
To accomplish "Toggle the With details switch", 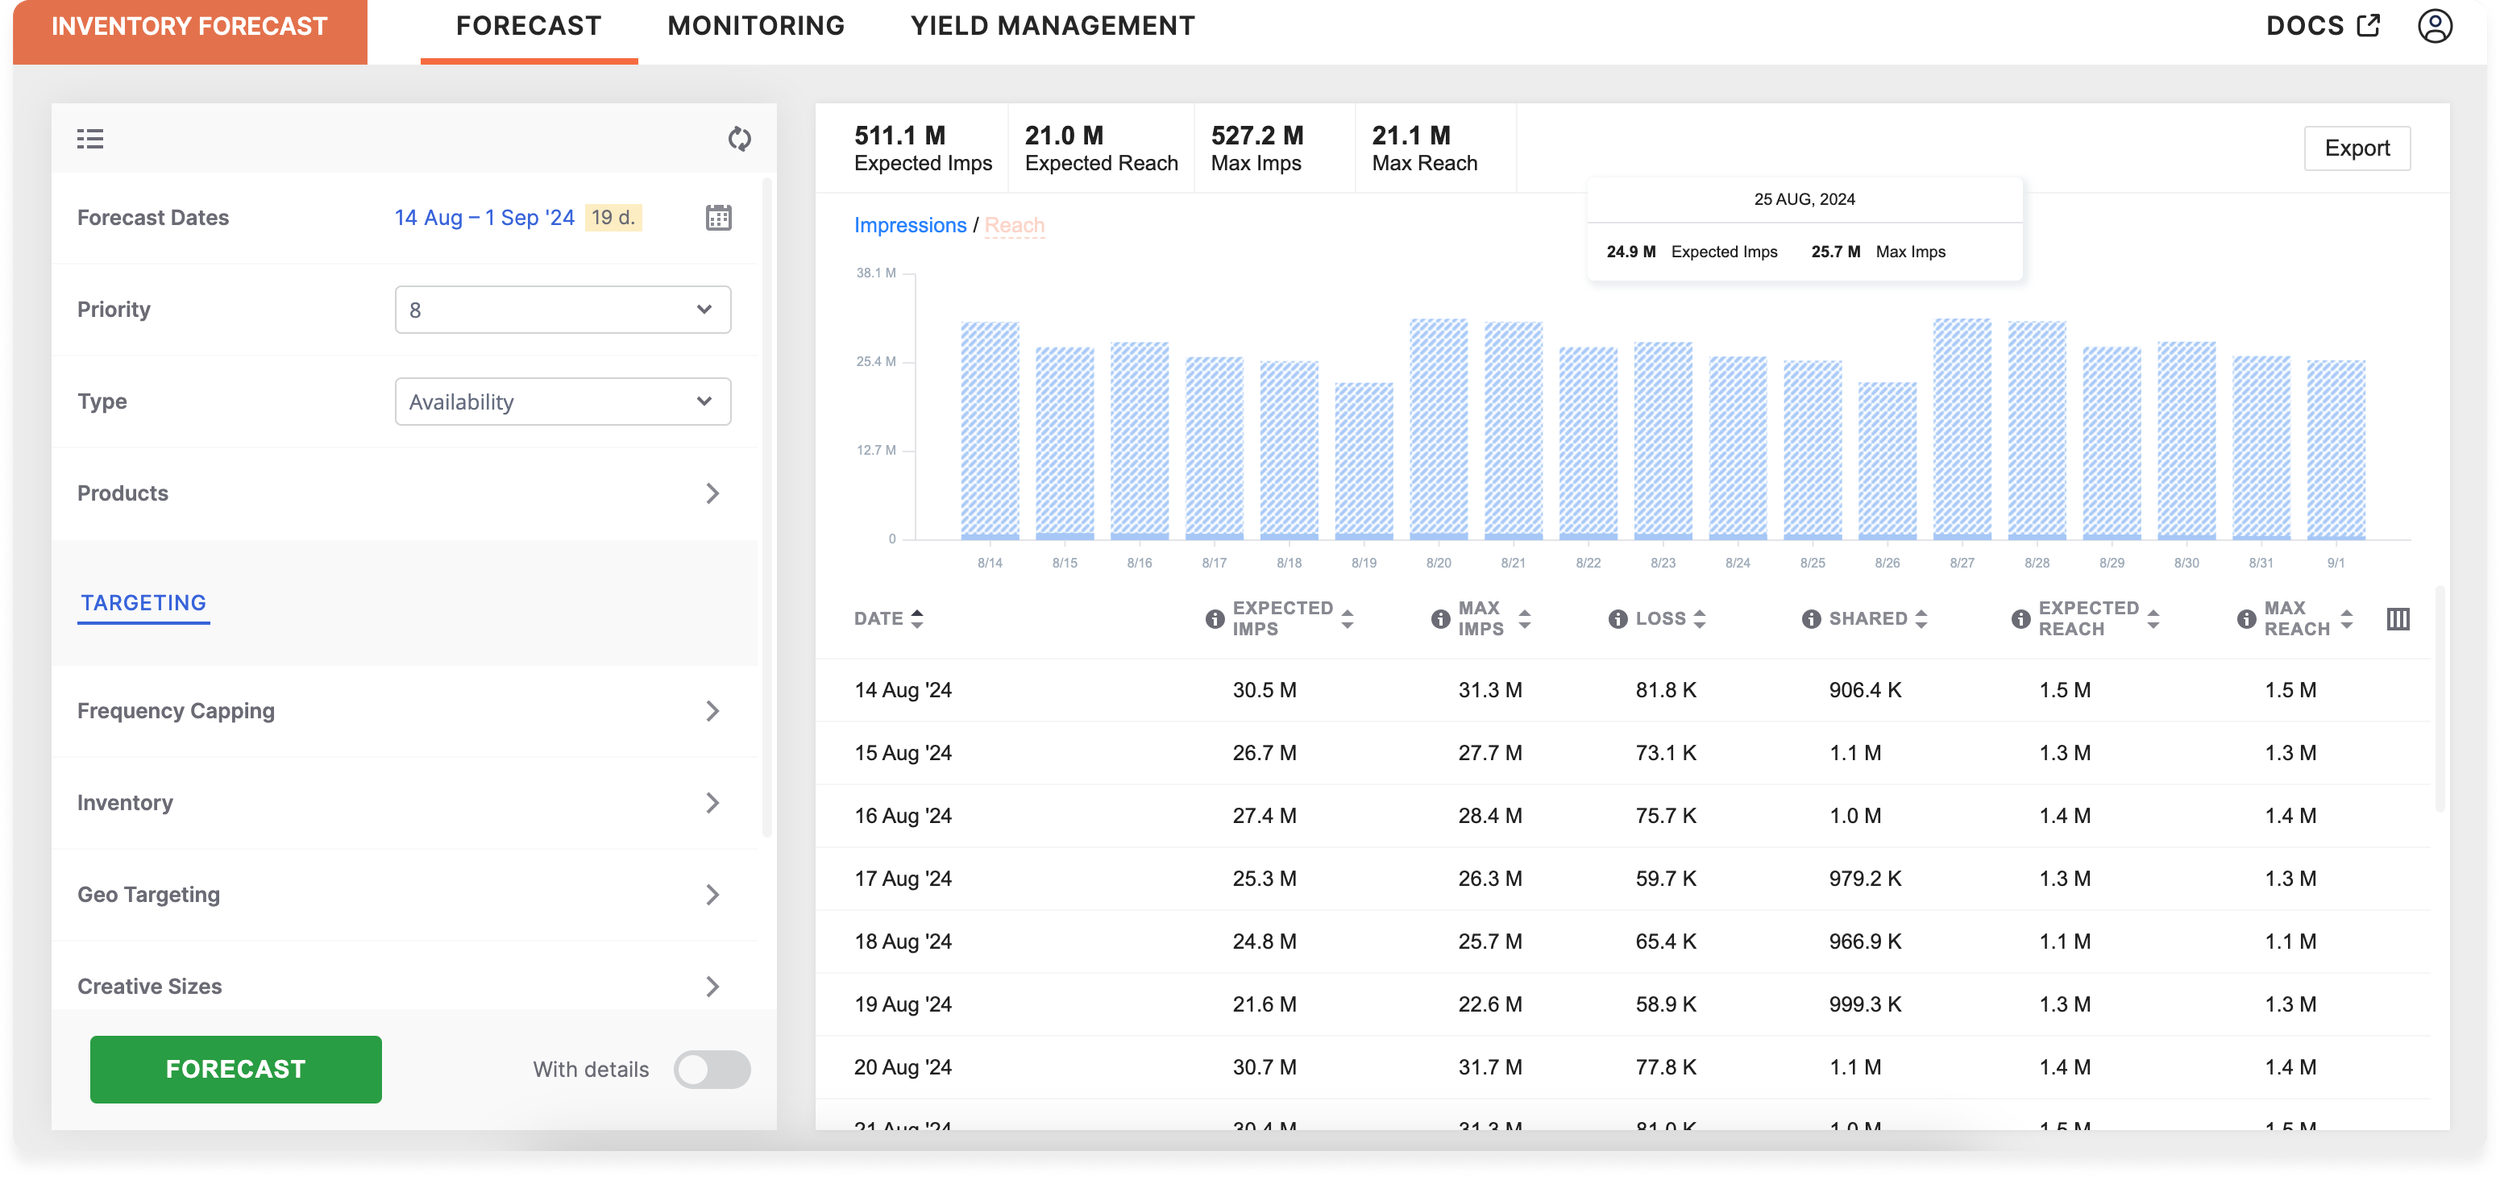I will click(712, 1069).
